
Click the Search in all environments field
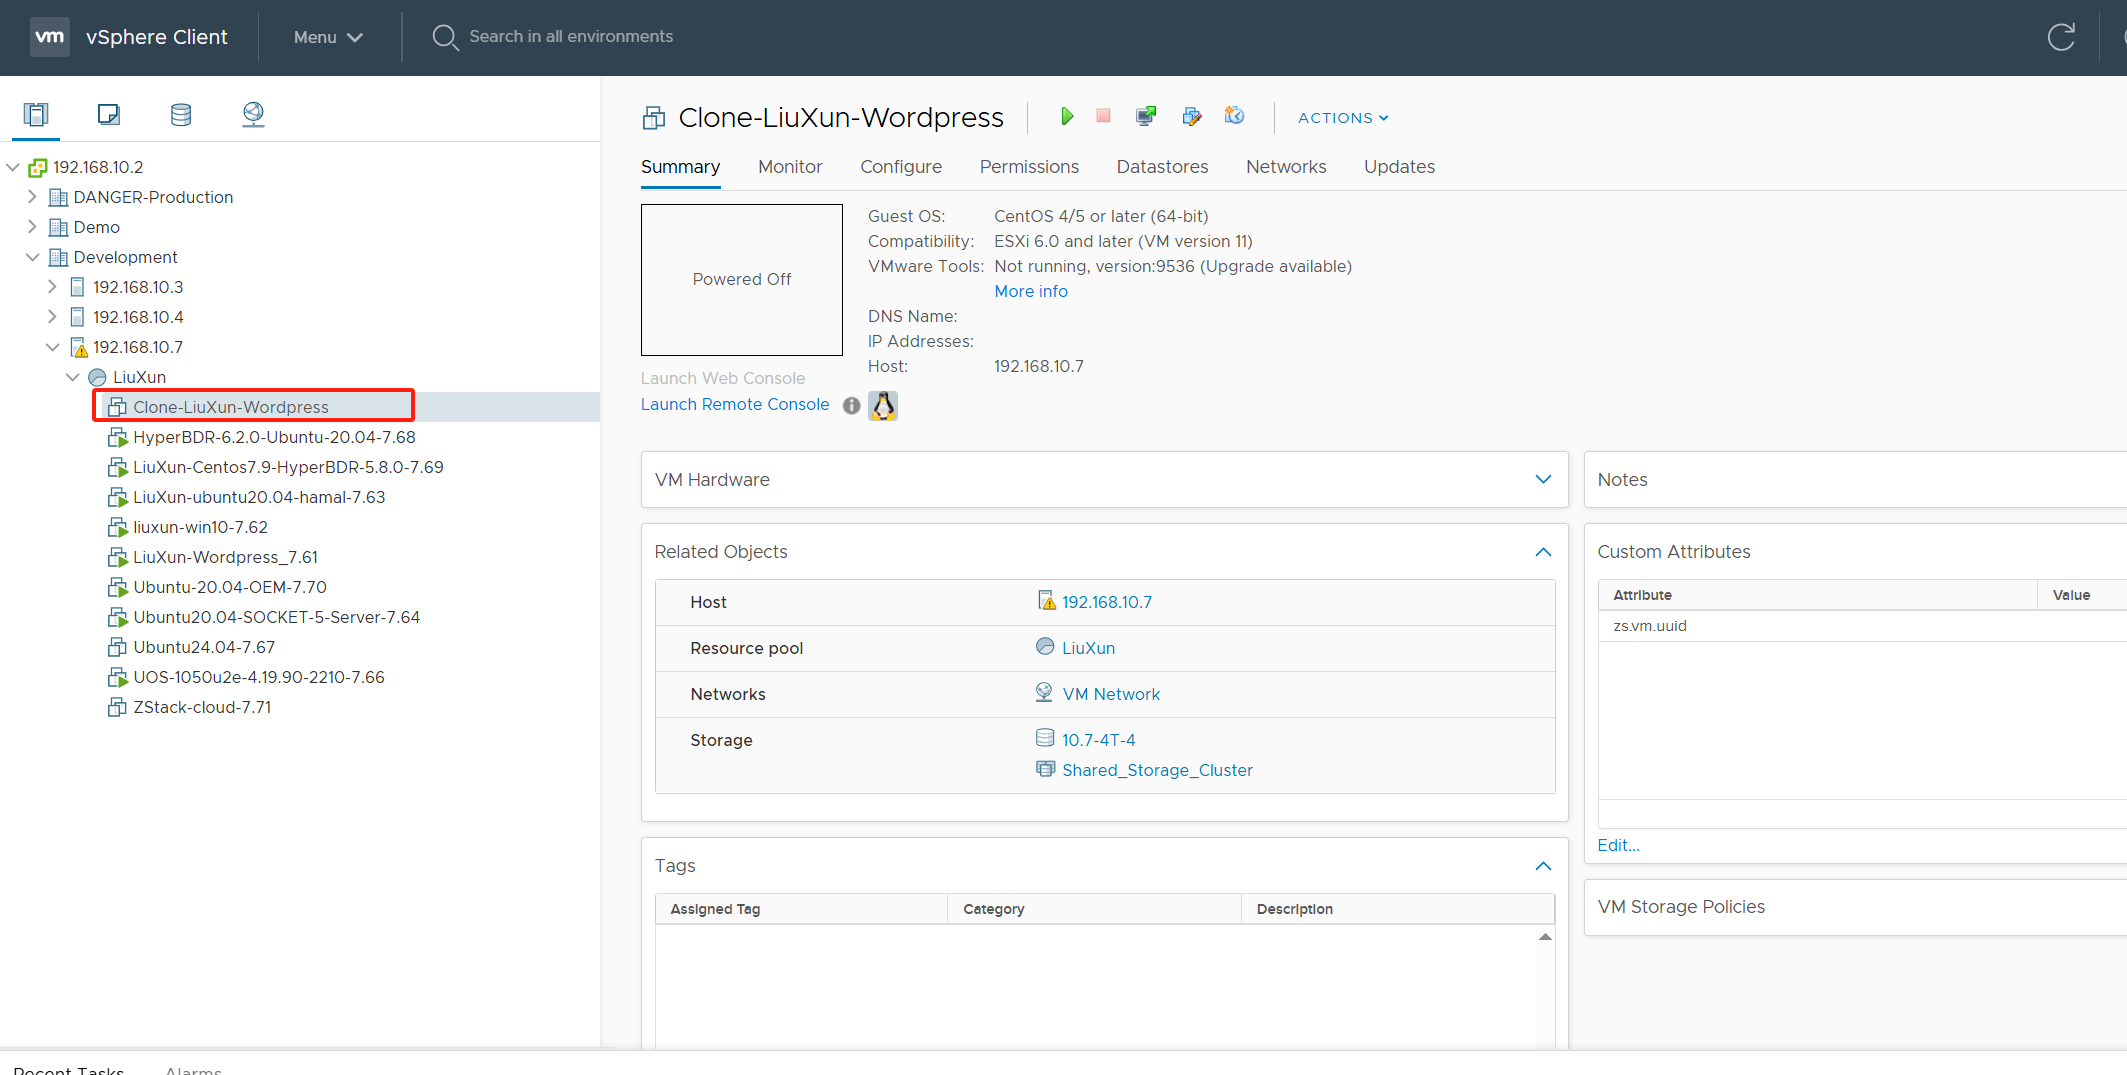tap(571, 37)
